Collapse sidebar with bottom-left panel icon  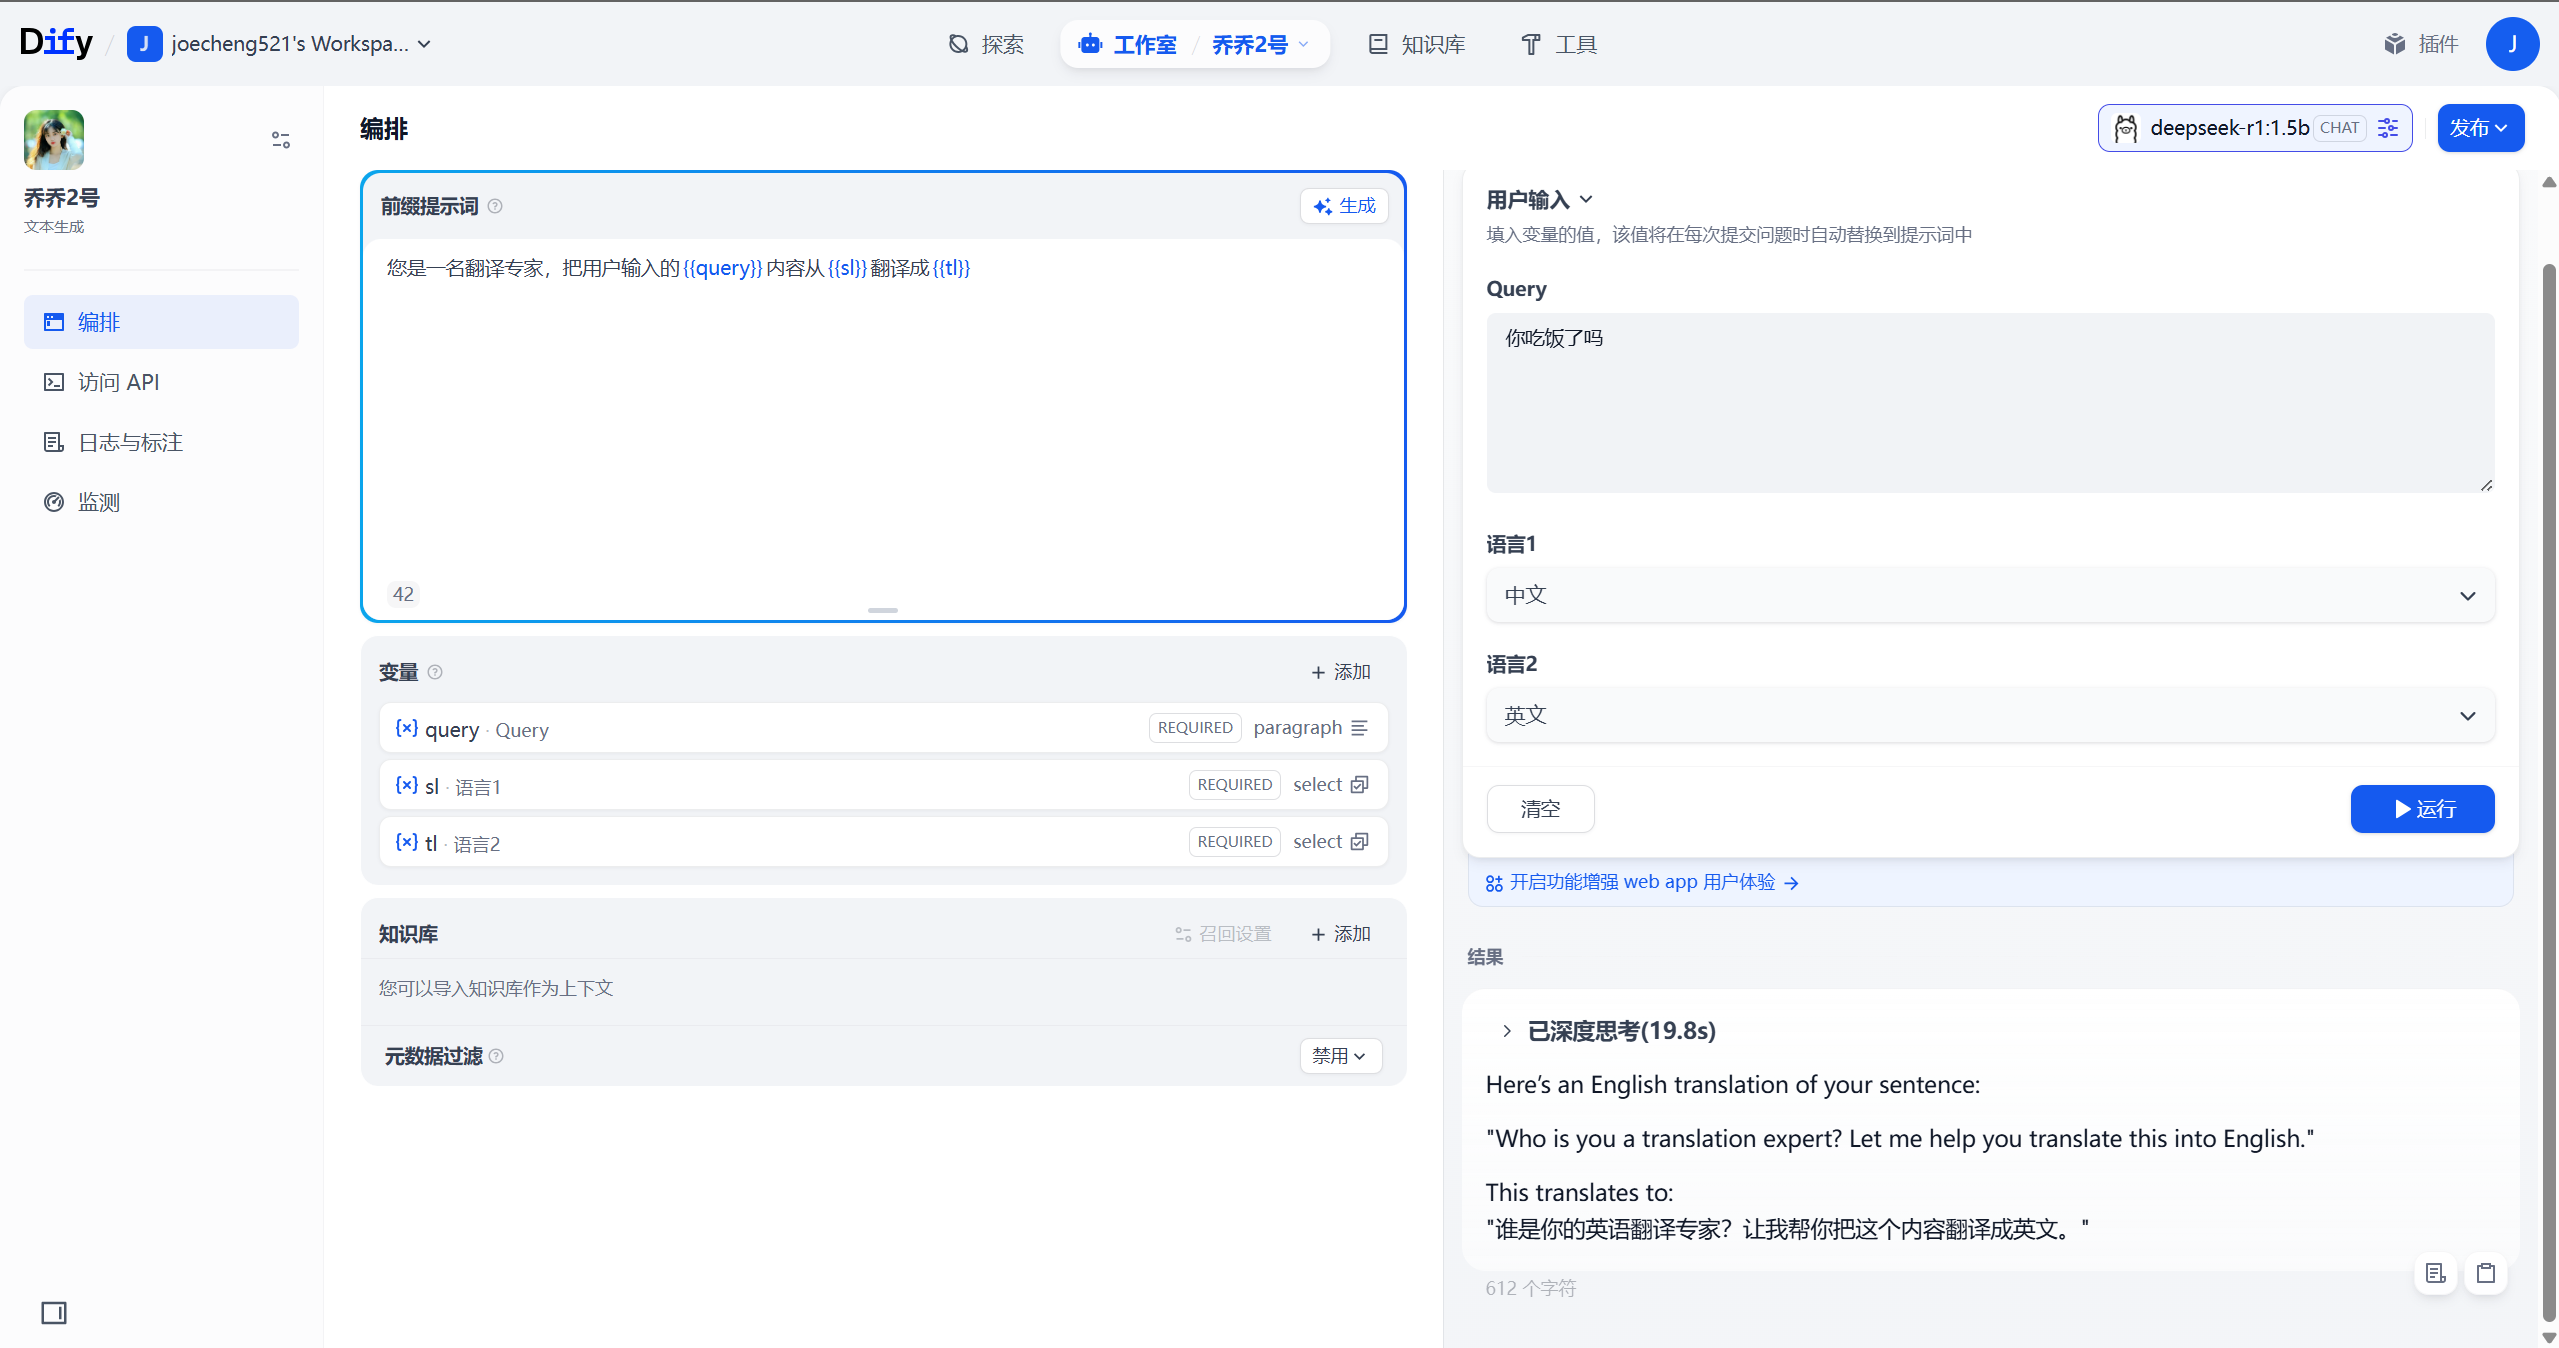point(54,1312)
